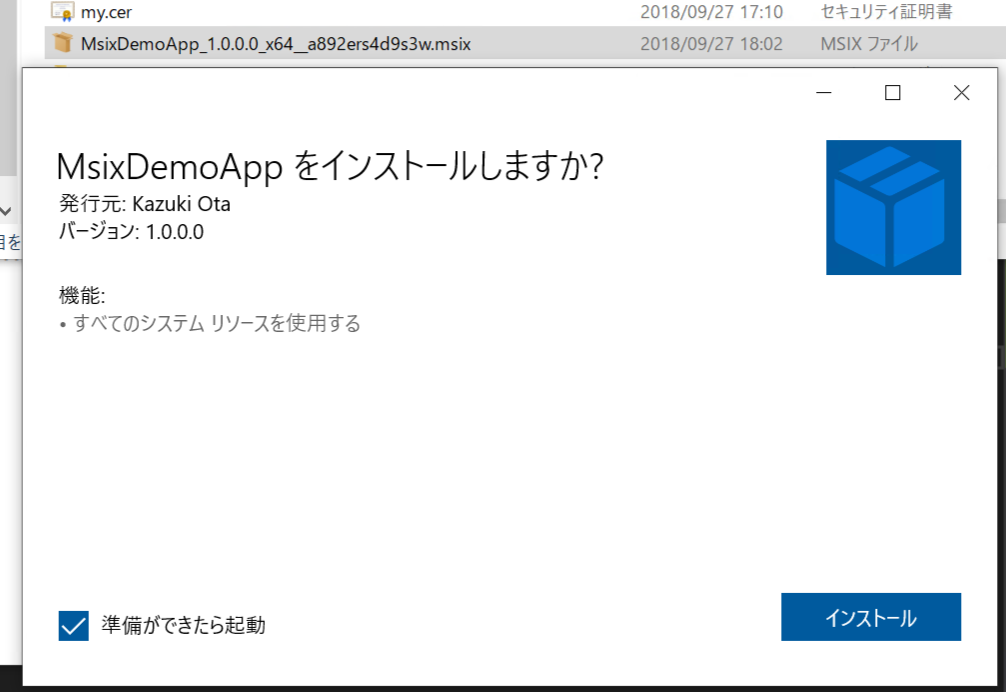Click the MSIX ファイル type cell
The width and height of the screenshot is (1006, 692).
point(869,44)
